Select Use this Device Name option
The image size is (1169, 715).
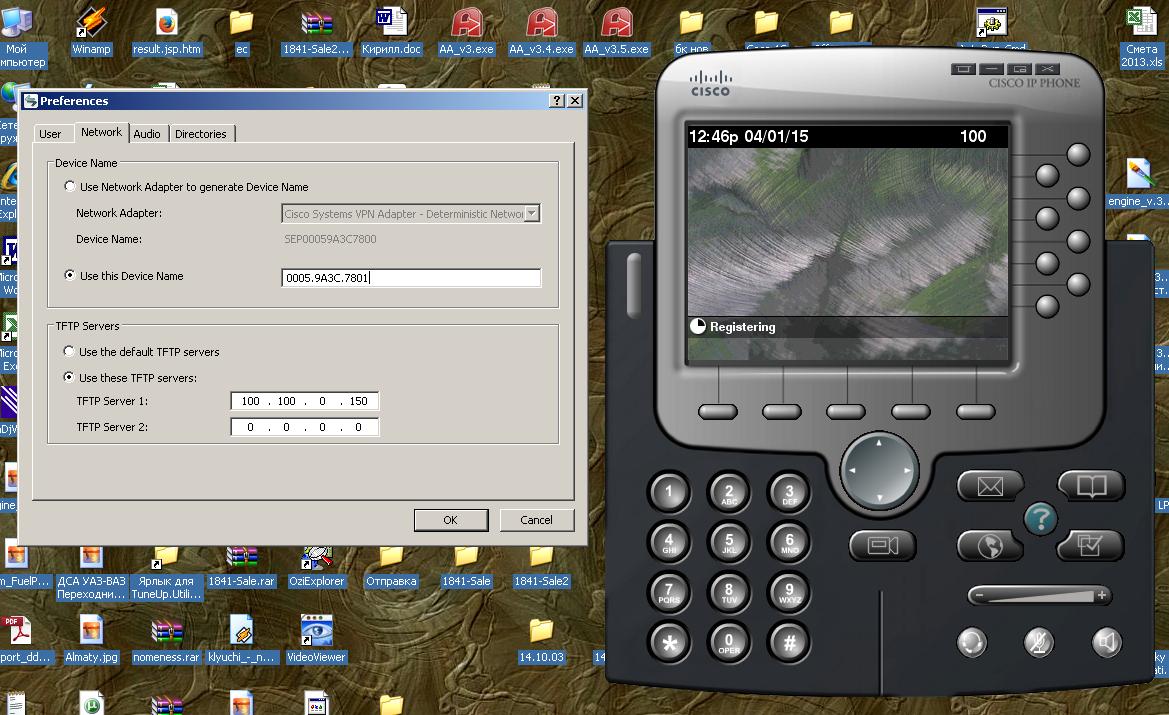pyautogui.click(x=69, y=276)
